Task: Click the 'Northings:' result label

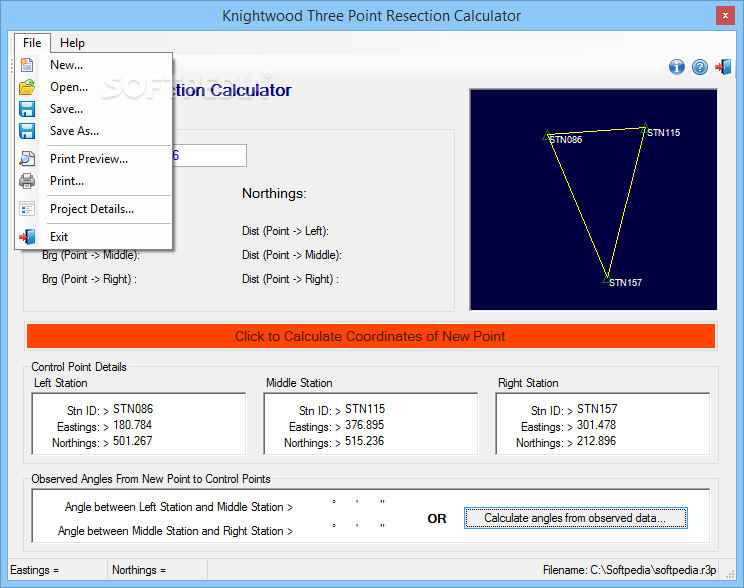Action: (274, 194)
